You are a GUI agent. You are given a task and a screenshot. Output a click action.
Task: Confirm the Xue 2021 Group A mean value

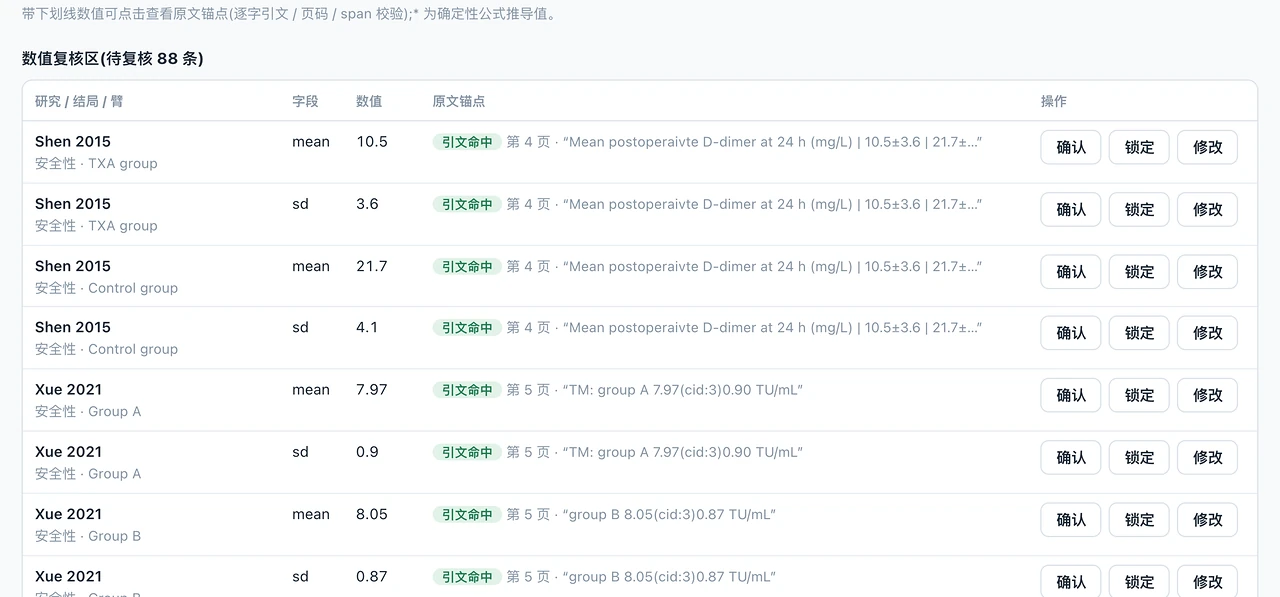[1071, 395]
